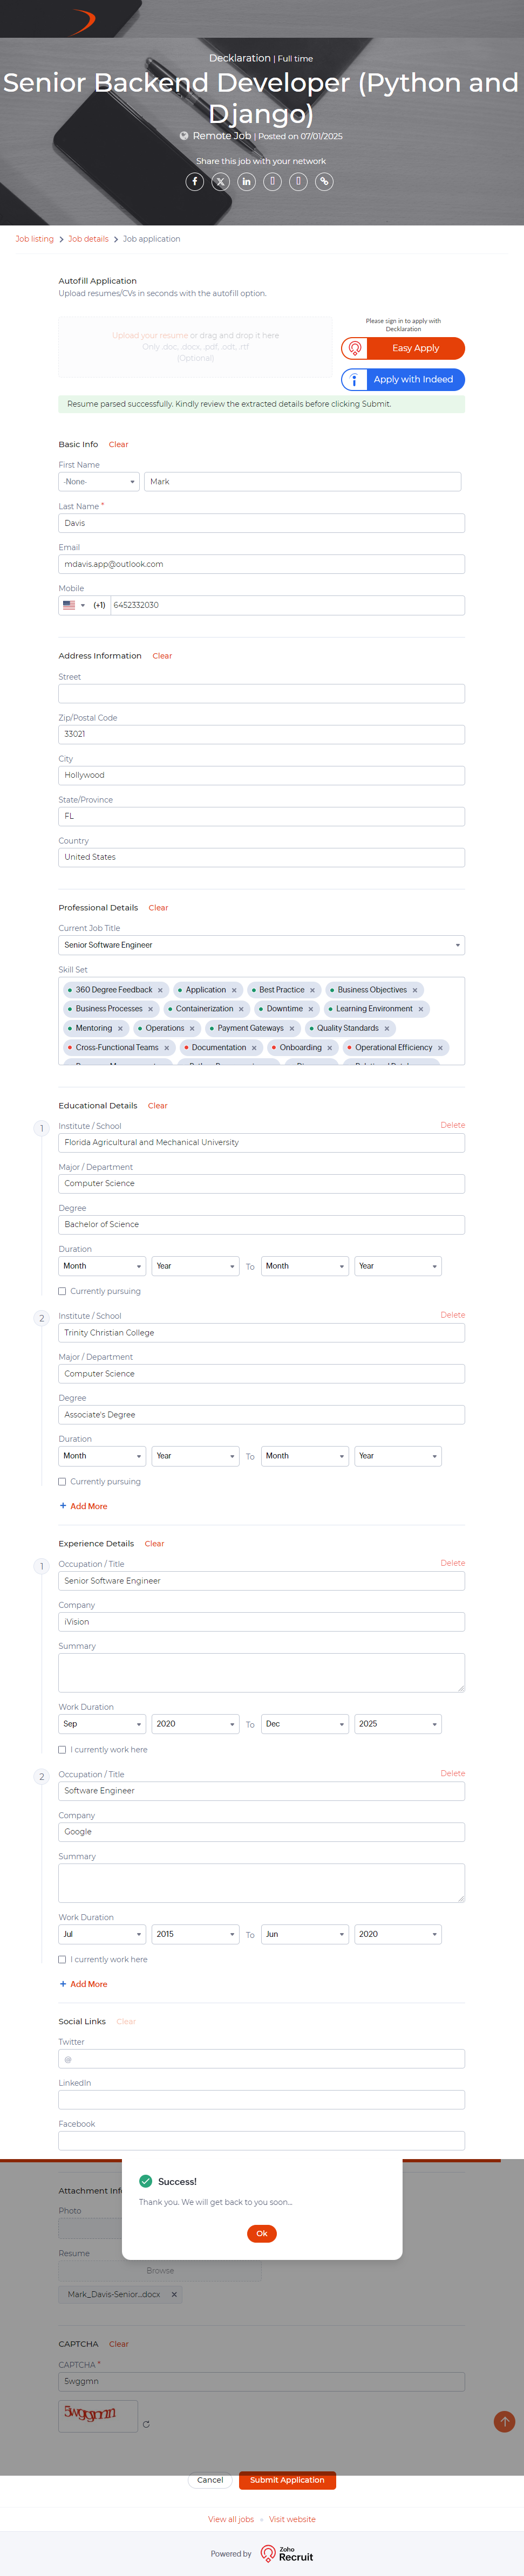The image size is (524, 2576).
Task: Tick I currently work here for Google
Action: (x=62, y=1960)
